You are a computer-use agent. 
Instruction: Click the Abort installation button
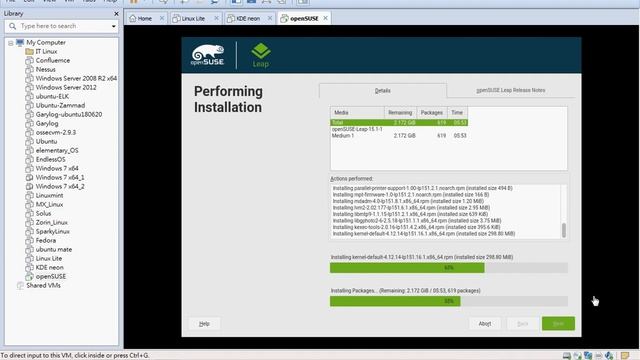(484, 324)
